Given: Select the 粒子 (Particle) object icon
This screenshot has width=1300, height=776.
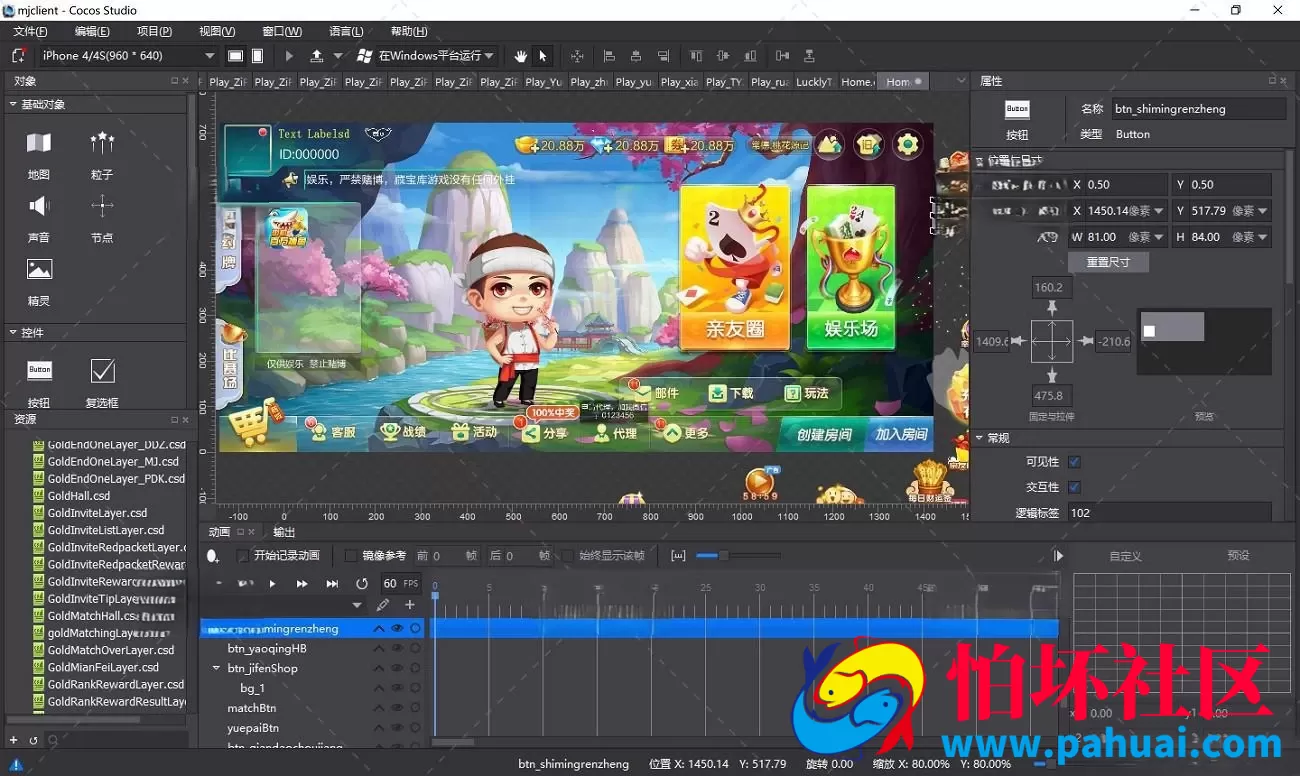Looking at the screenshot, I should [x=102, y=143].
